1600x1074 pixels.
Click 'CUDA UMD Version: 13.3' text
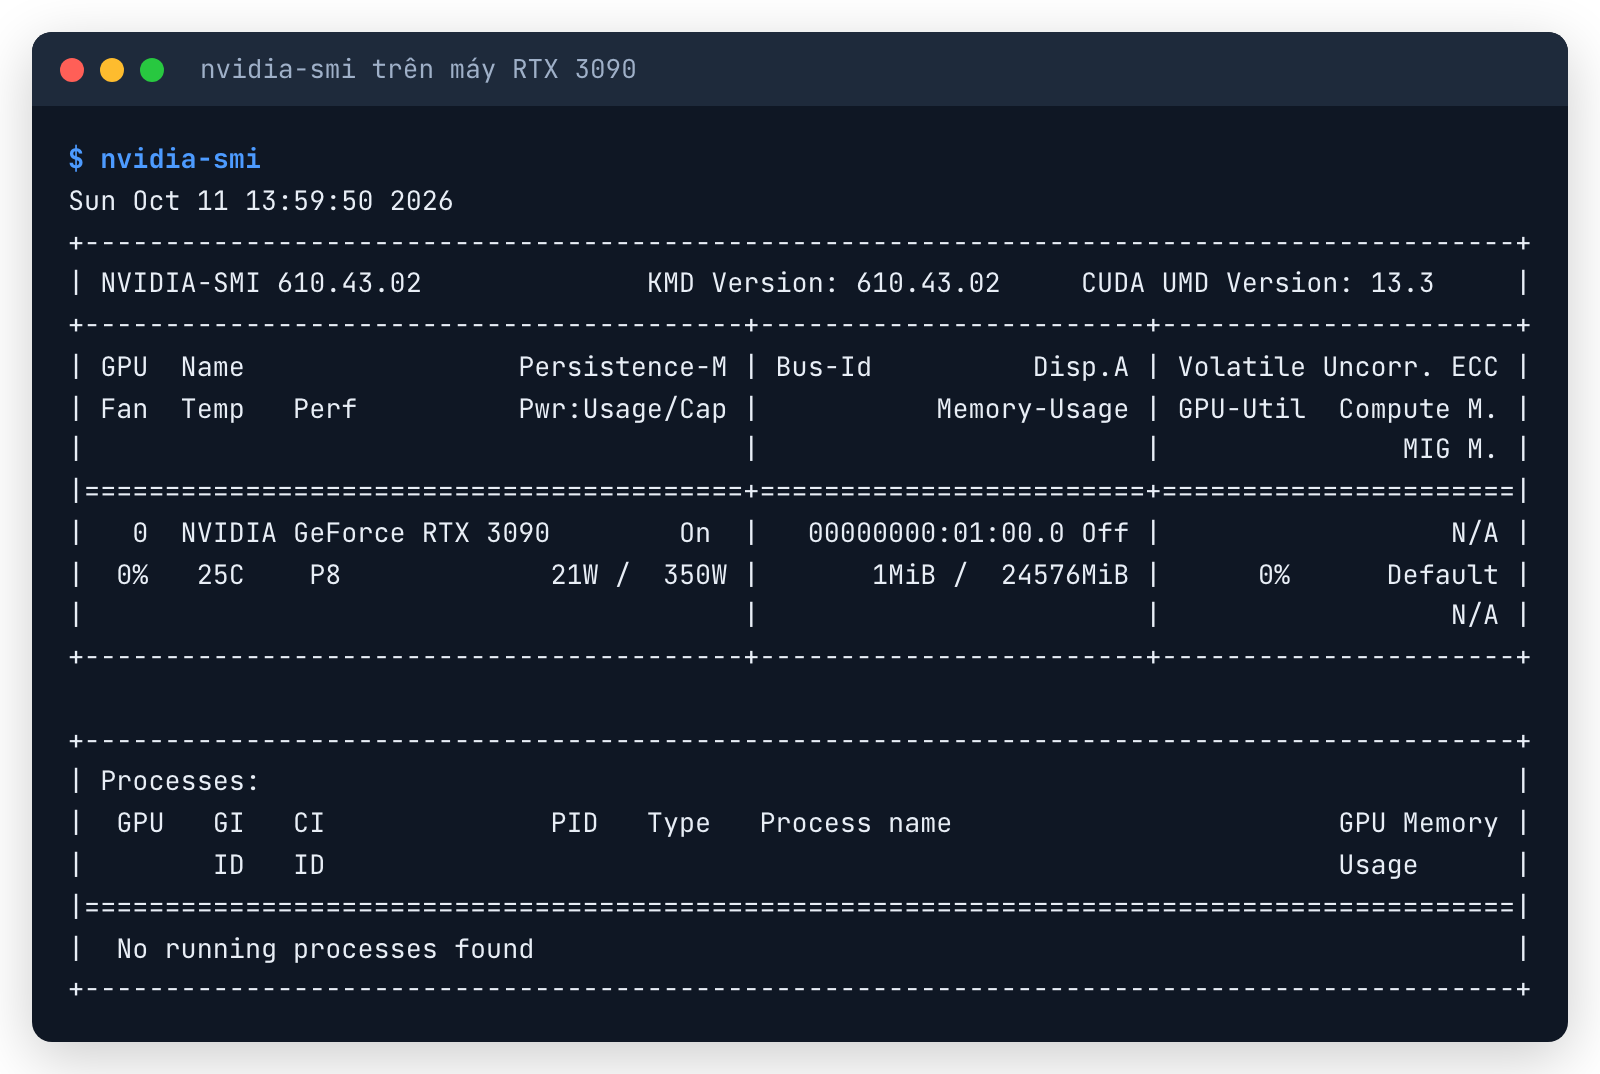(1257, 283)
